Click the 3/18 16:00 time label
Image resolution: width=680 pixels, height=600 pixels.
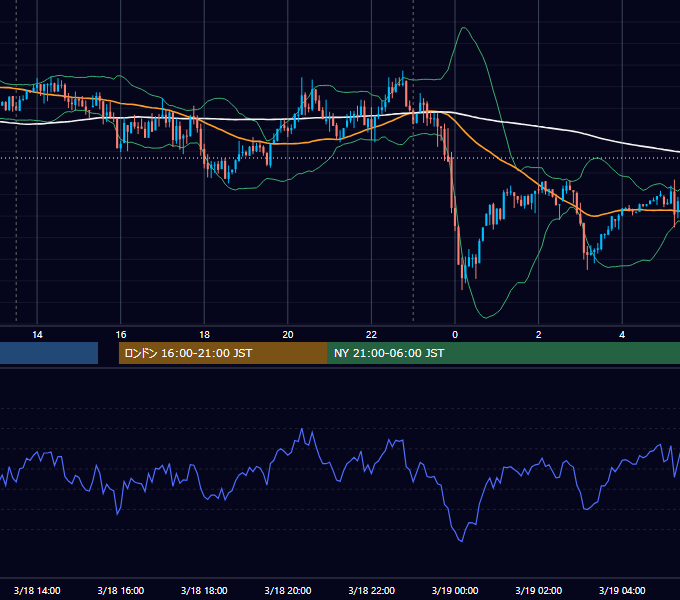tap(121, 590)
